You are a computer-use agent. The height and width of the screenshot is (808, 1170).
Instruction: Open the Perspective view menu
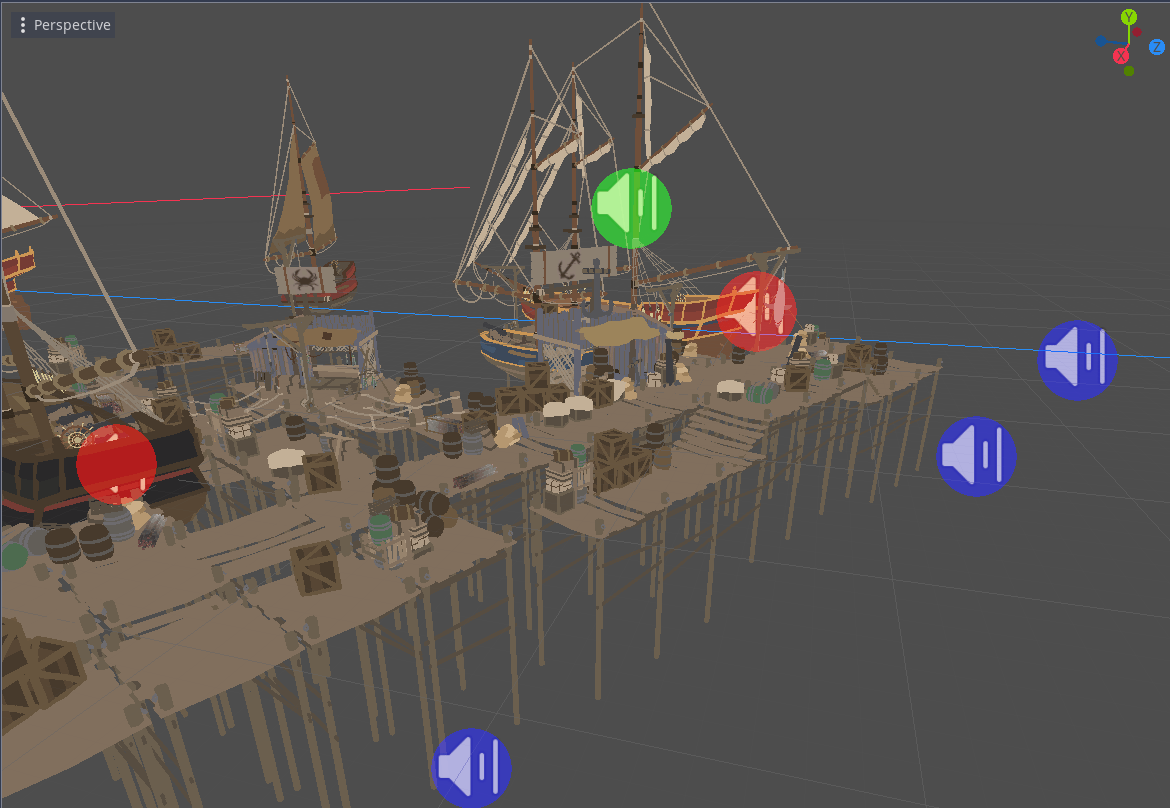(x=63, y=25)
